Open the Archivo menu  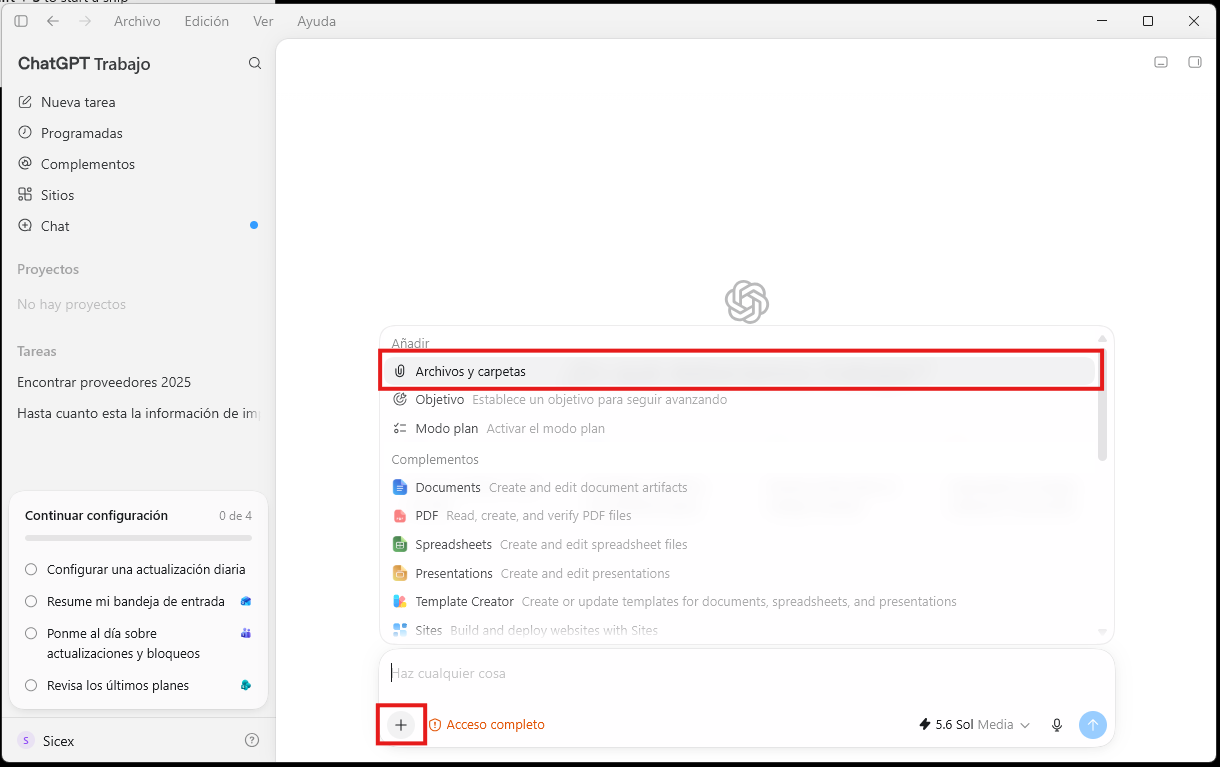(137, 21)
